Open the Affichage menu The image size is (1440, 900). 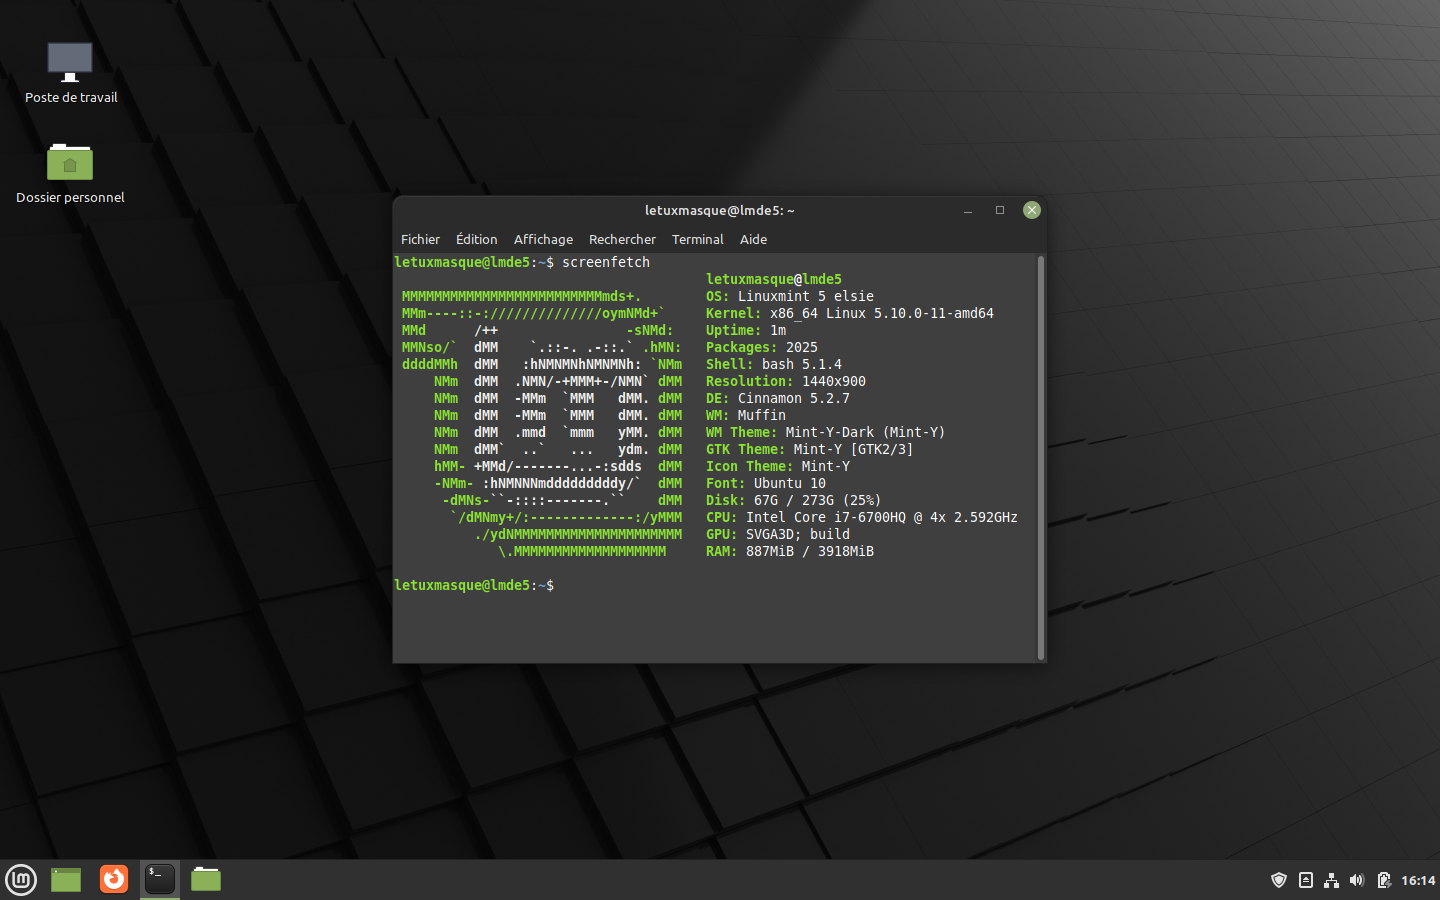(543, 239)
